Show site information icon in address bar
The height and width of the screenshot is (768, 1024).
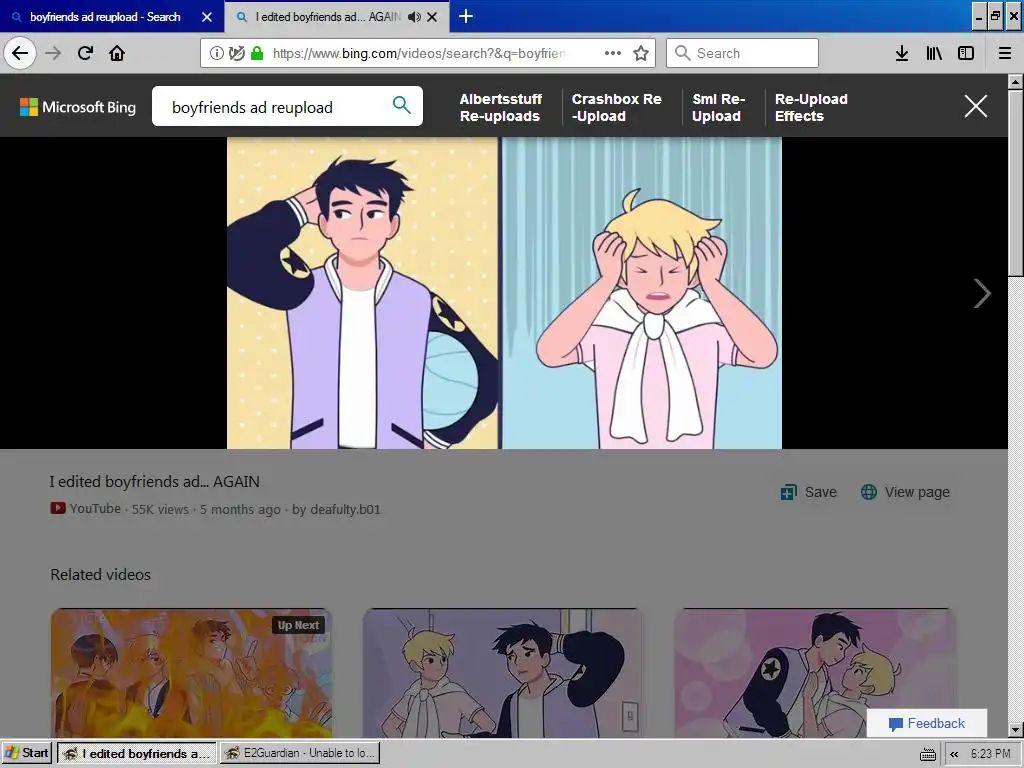(x=217, y=53)
